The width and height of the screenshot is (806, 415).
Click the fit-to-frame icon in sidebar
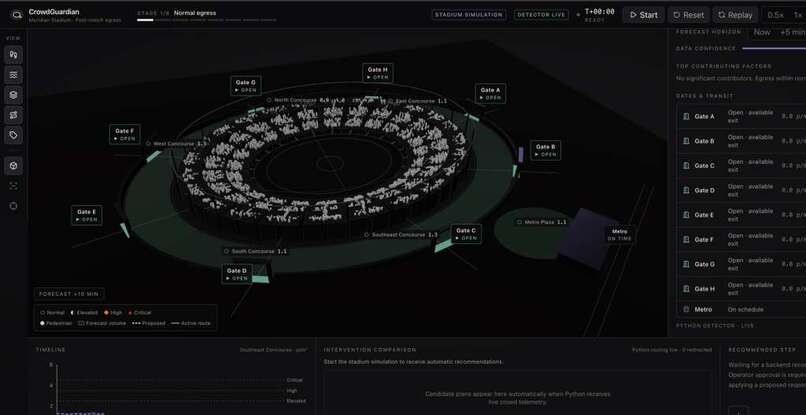coord(13,186)
